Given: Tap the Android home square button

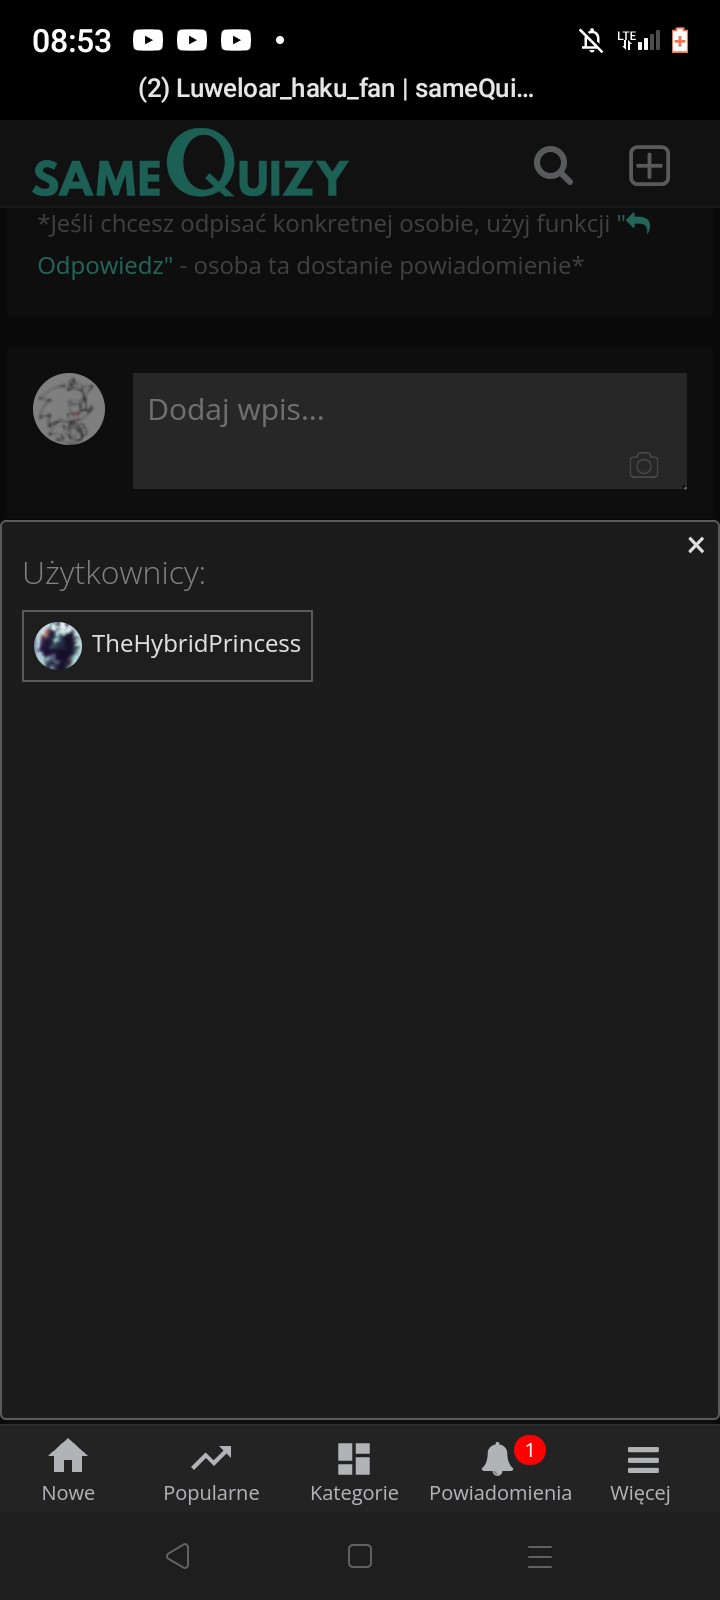Looking at the screenshot, I should point(360,1556).
